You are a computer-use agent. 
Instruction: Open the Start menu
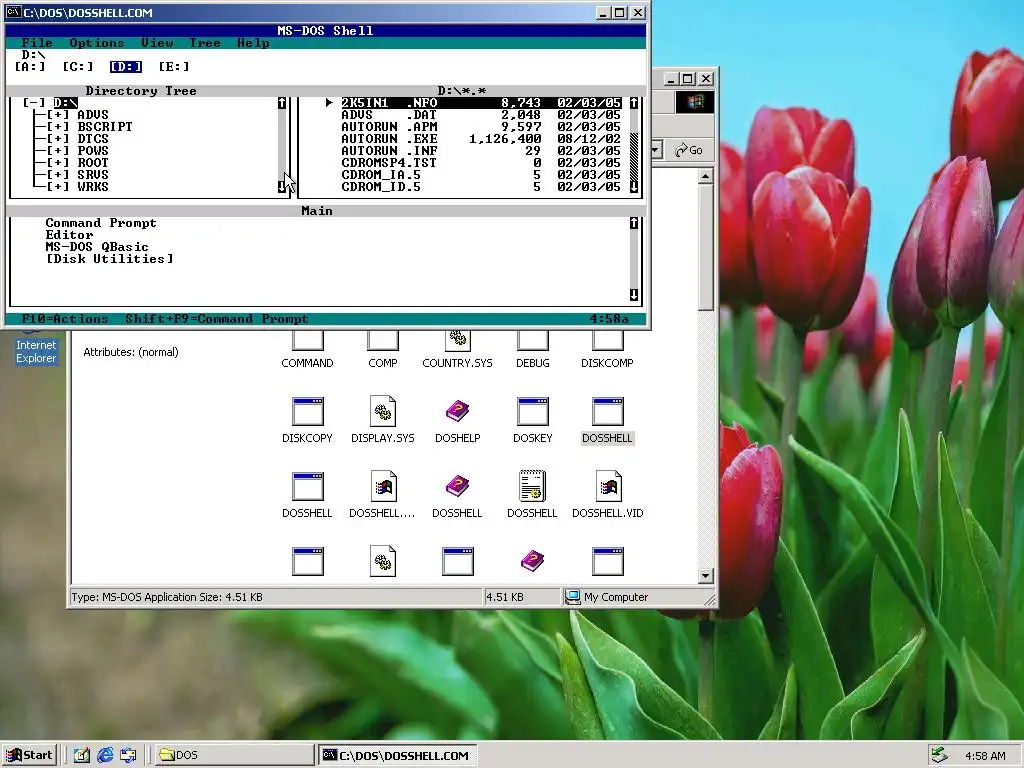point(29,756)
